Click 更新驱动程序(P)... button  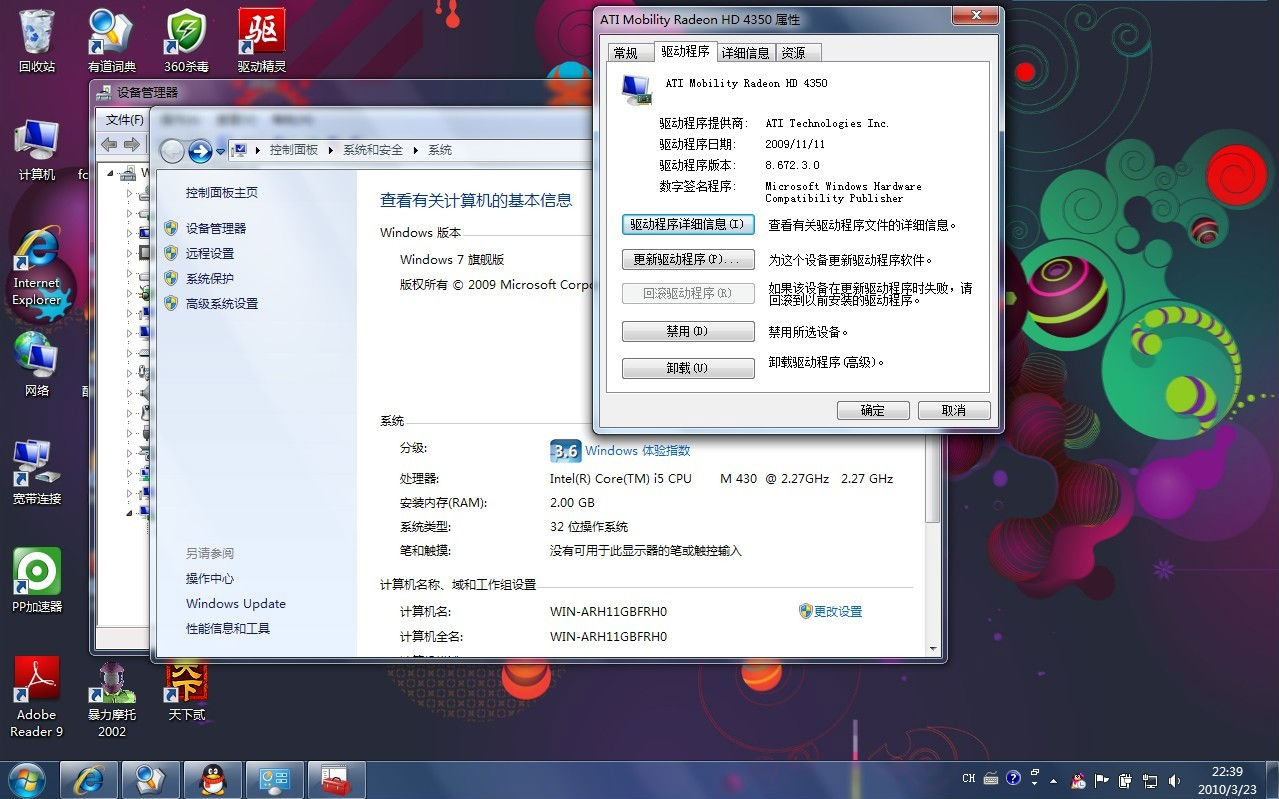688,260
